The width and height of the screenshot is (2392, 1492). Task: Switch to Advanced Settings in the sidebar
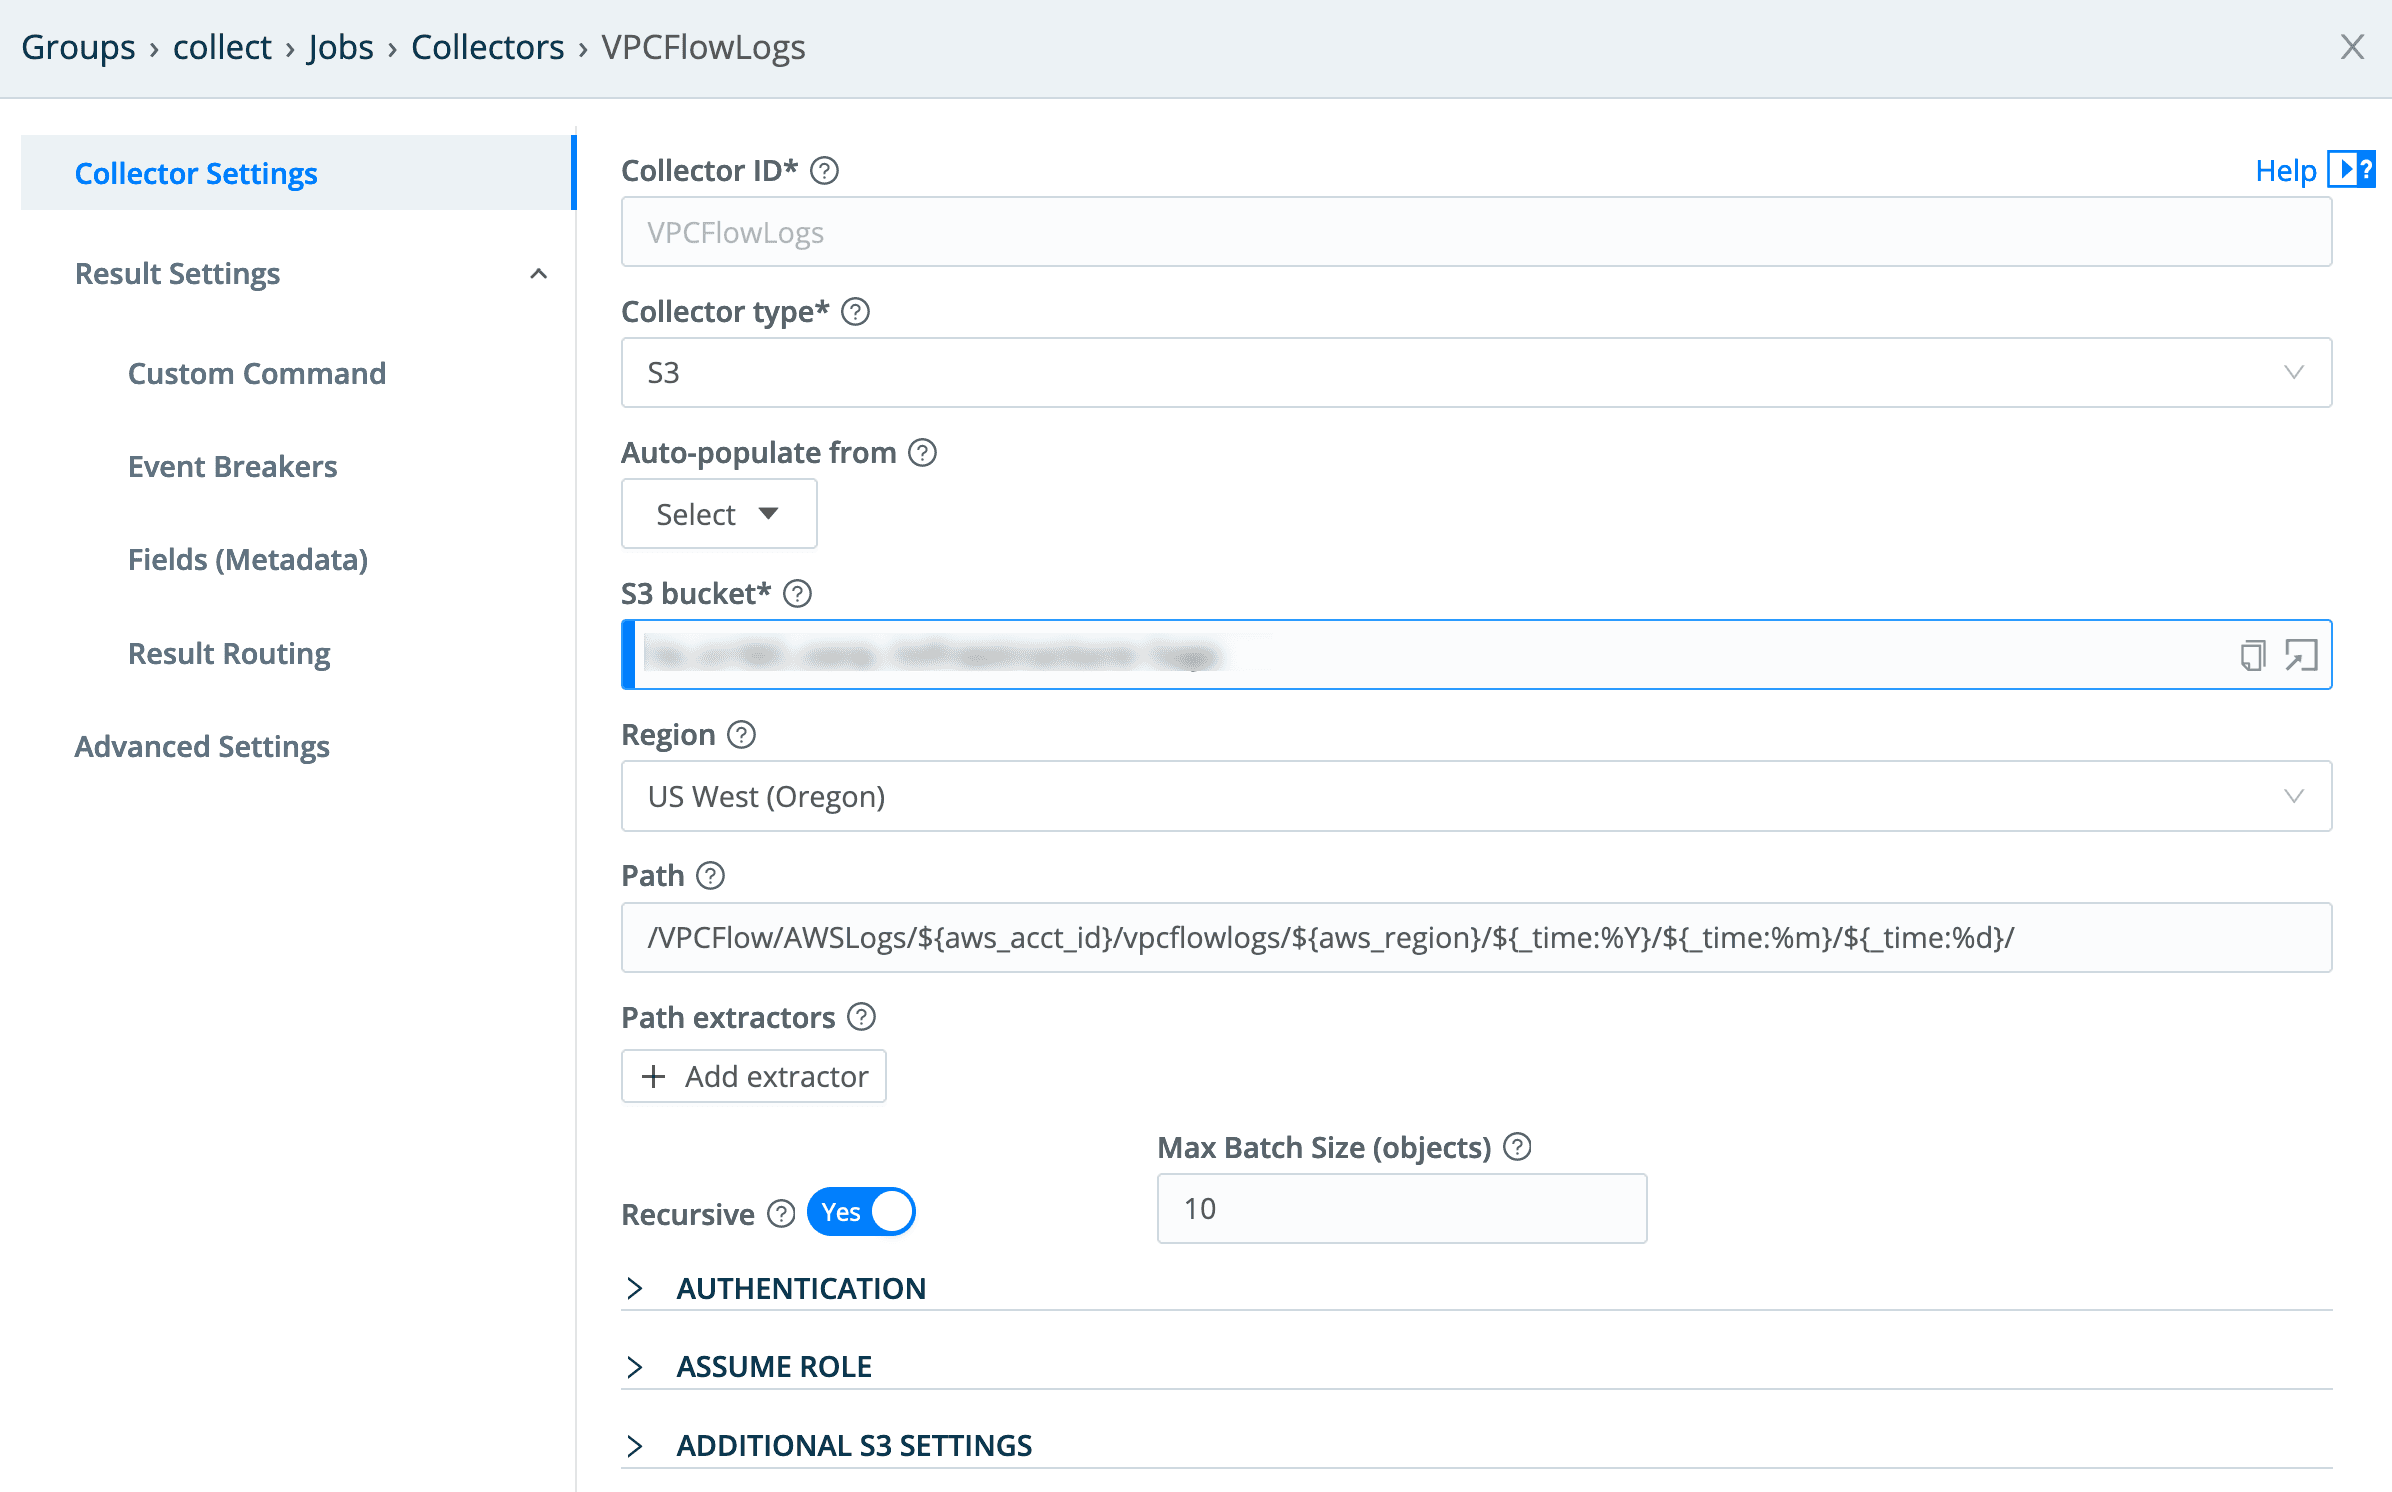coord(201,746)
